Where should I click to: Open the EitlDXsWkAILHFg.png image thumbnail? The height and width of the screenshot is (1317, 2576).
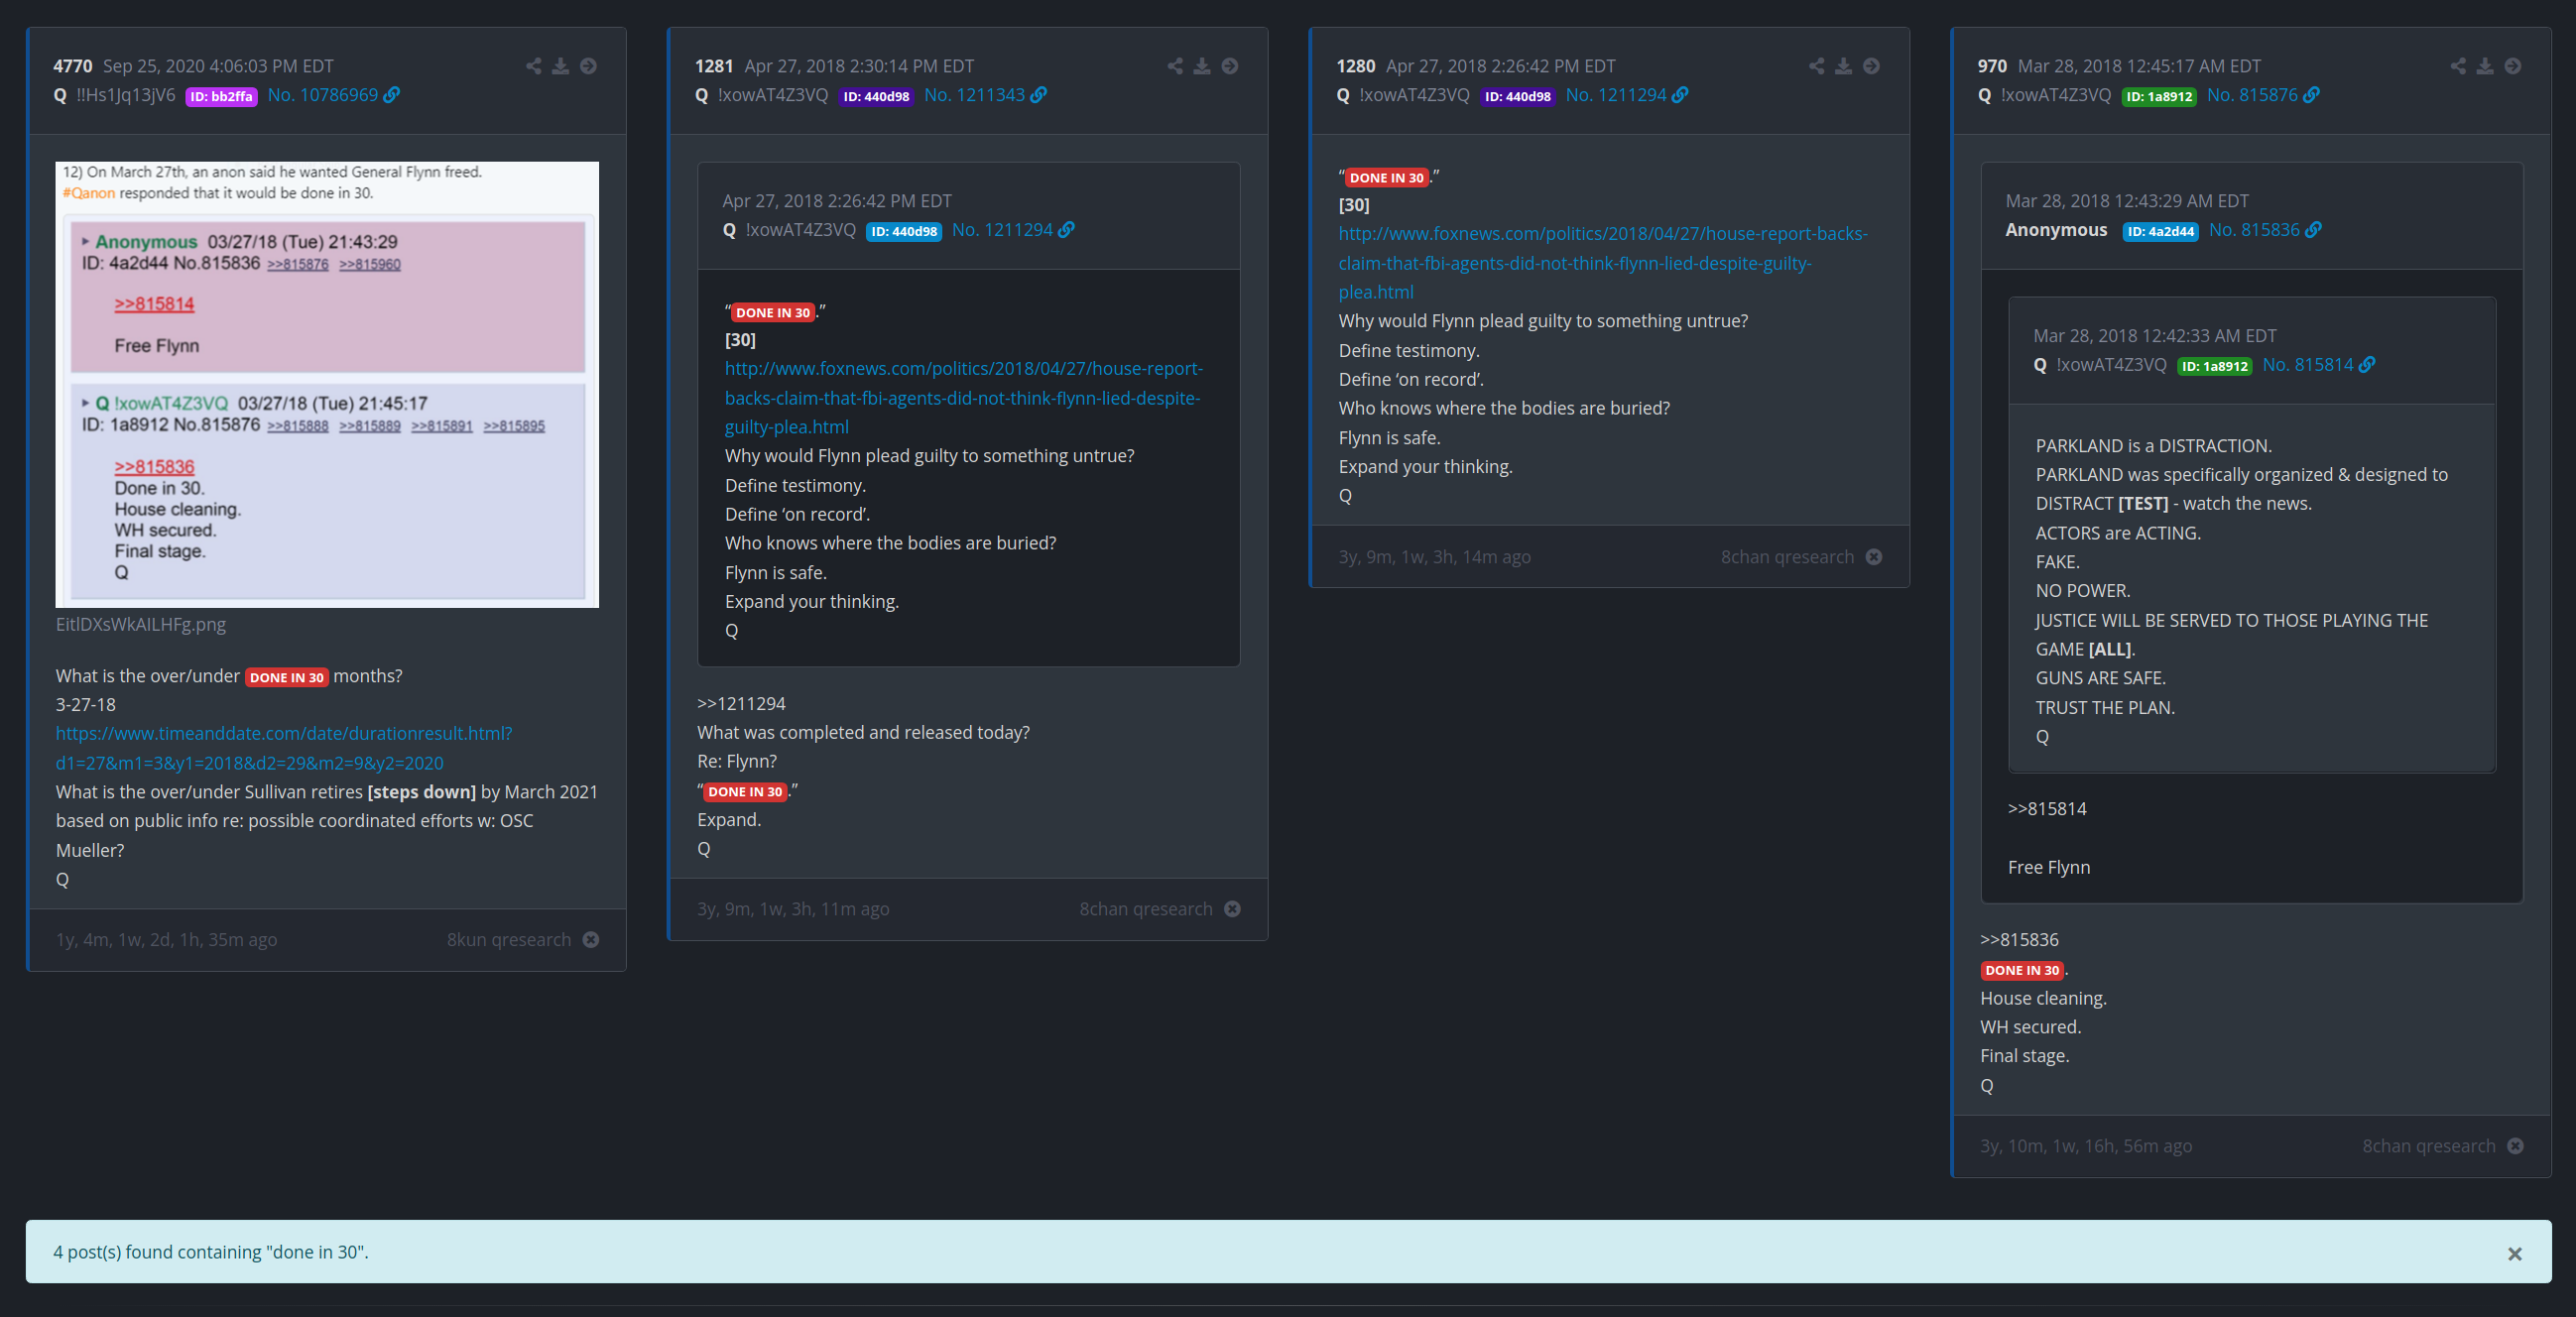[327, 385]
